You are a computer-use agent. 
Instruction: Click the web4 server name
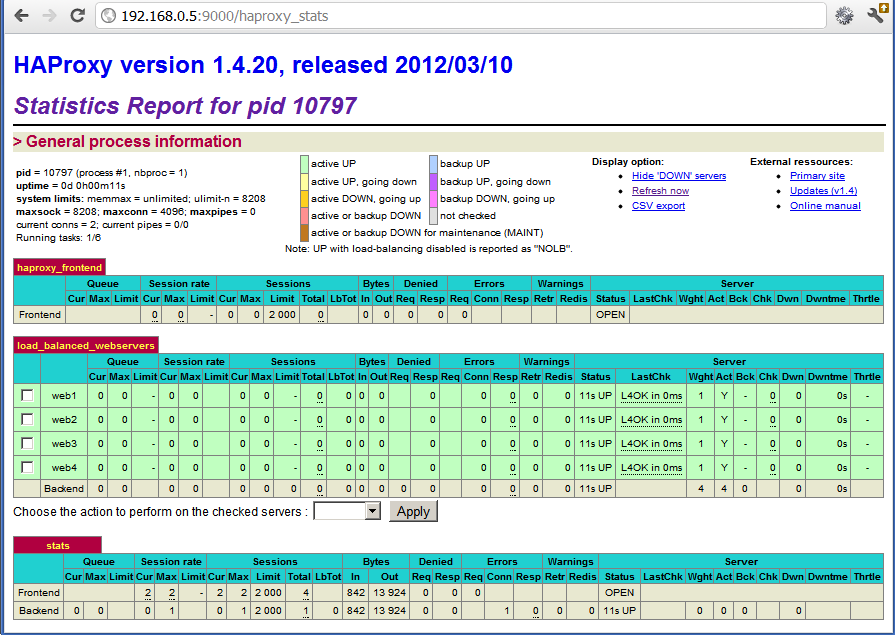[64, 467]
